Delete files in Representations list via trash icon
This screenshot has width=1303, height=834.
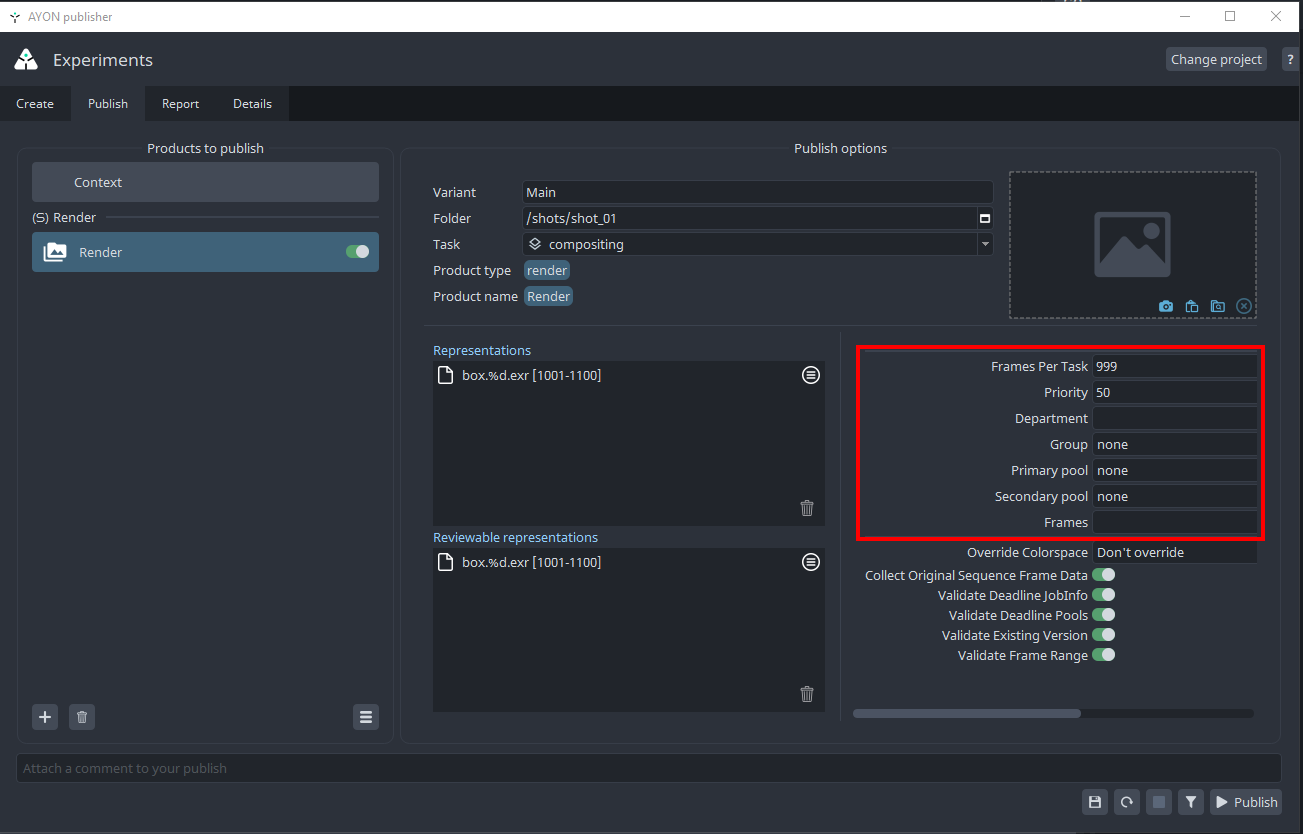807,508
